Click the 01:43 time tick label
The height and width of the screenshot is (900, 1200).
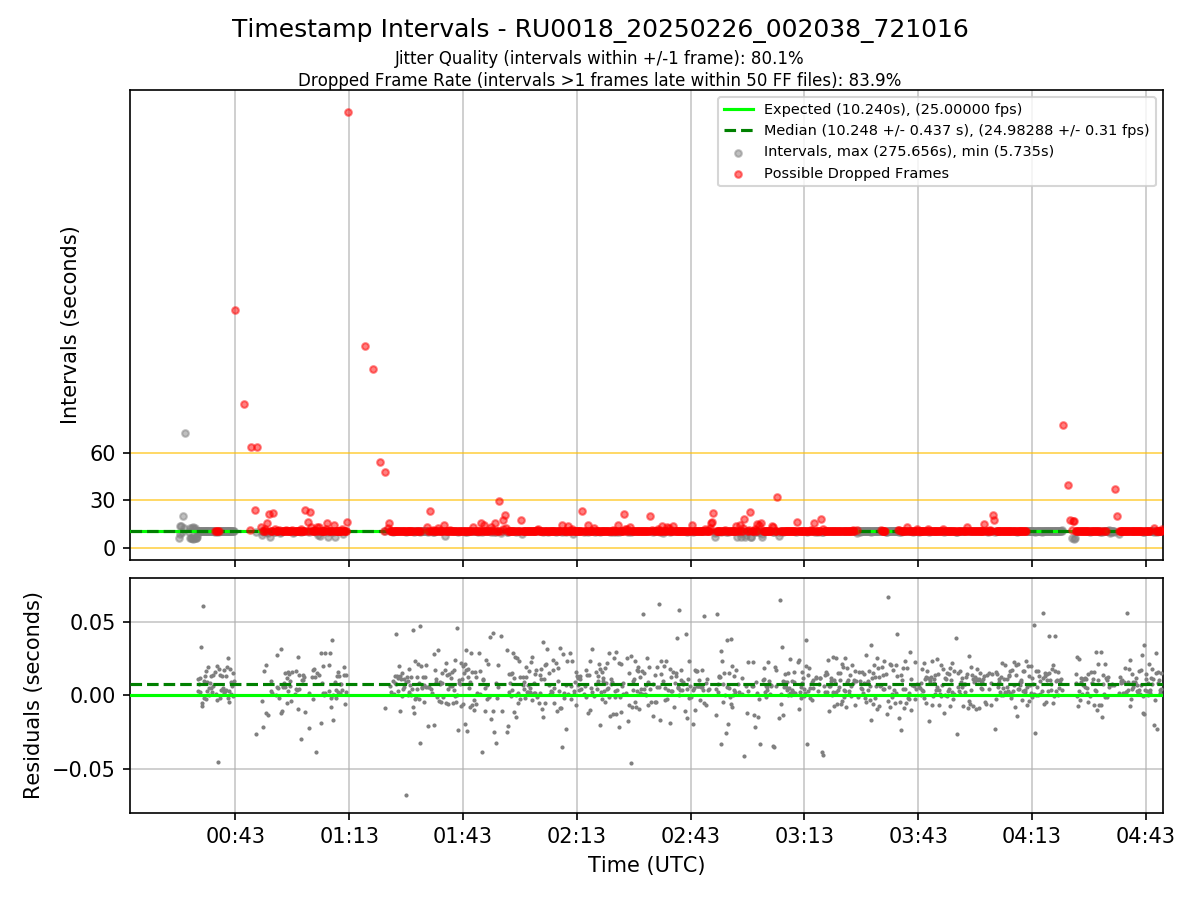[463, 834]
